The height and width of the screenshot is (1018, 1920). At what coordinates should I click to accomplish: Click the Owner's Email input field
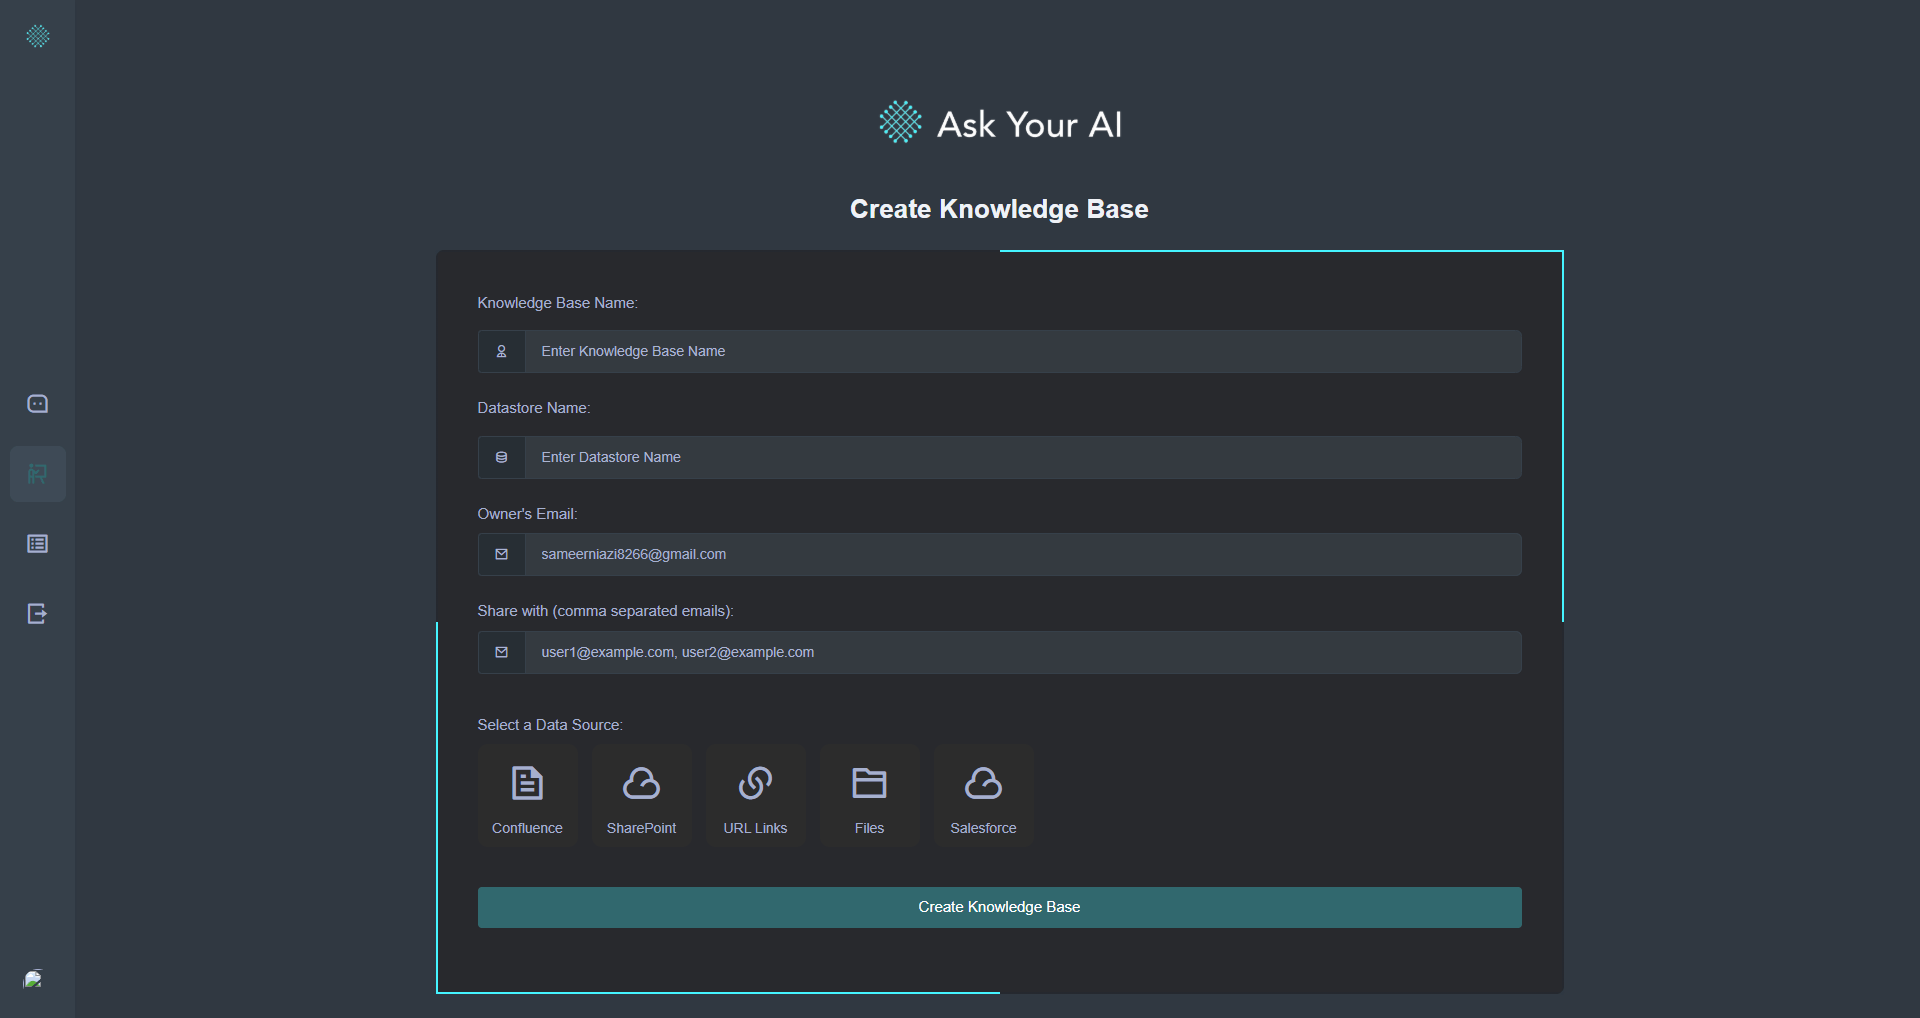(1022, 555)
